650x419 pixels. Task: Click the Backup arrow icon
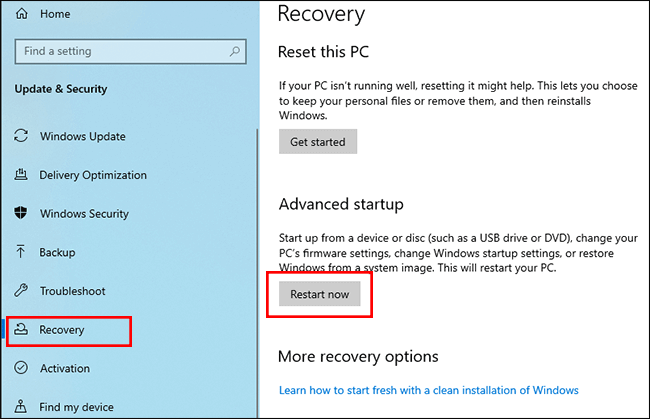pos(20,253)
